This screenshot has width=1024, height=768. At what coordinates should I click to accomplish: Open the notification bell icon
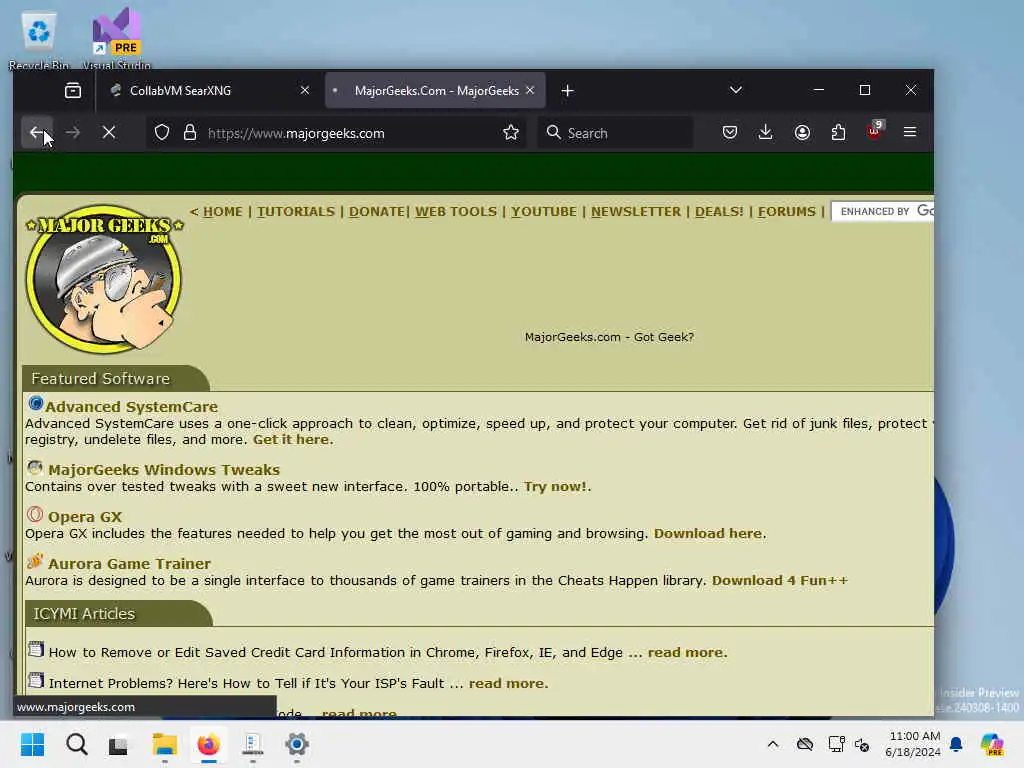click(x=956, y=744)
